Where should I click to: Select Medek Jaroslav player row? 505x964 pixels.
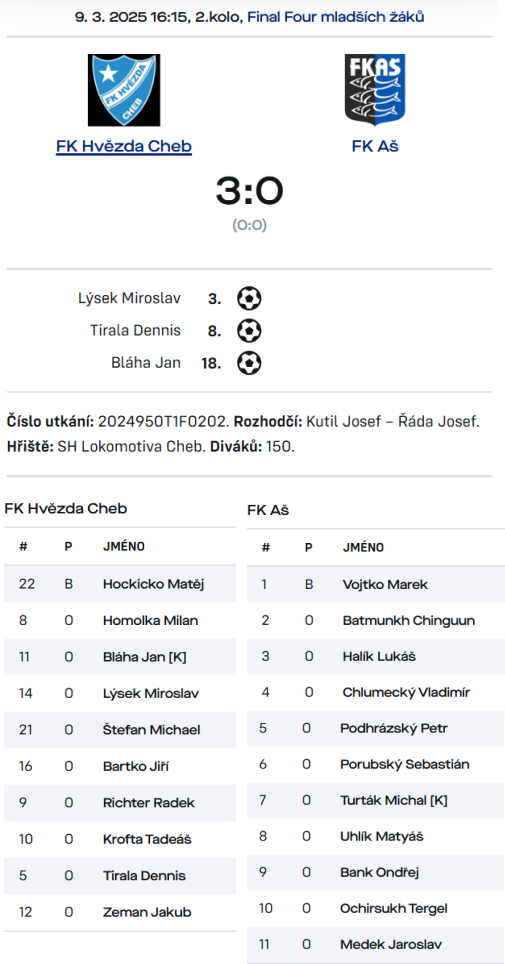pos(376,944)
